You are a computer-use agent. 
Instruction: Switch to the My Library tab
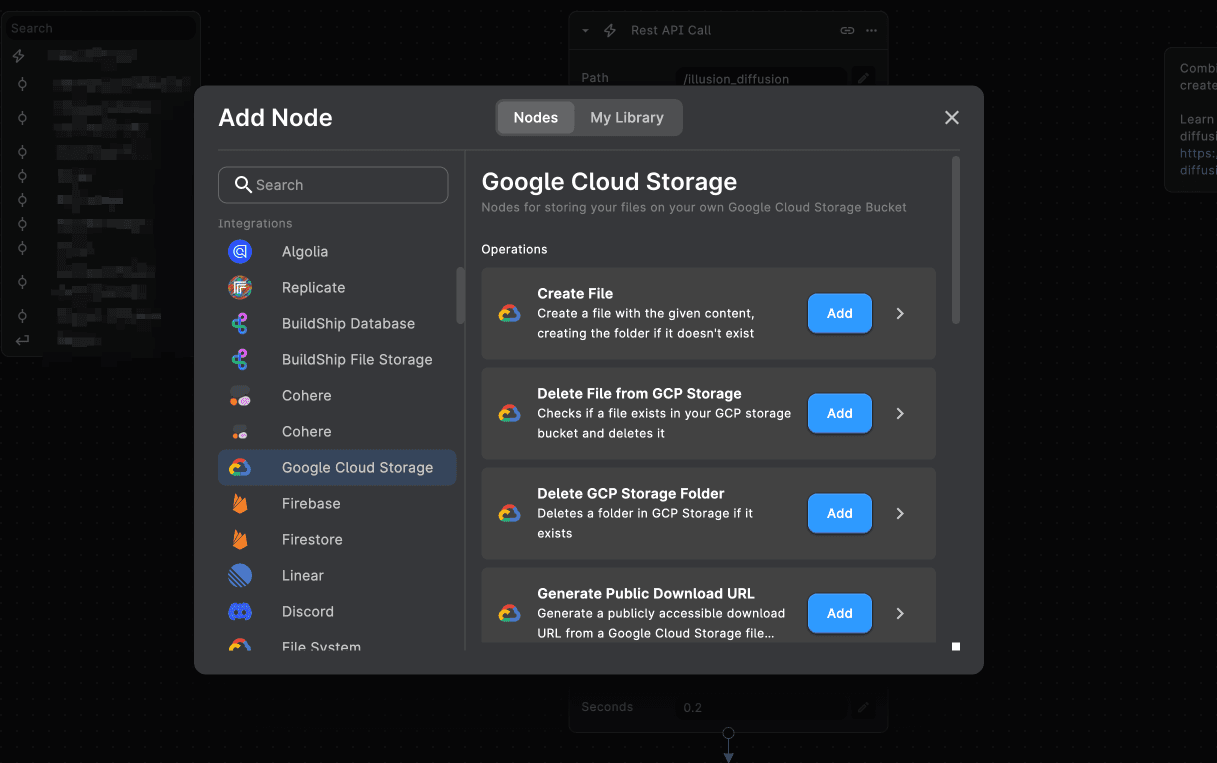627,117
